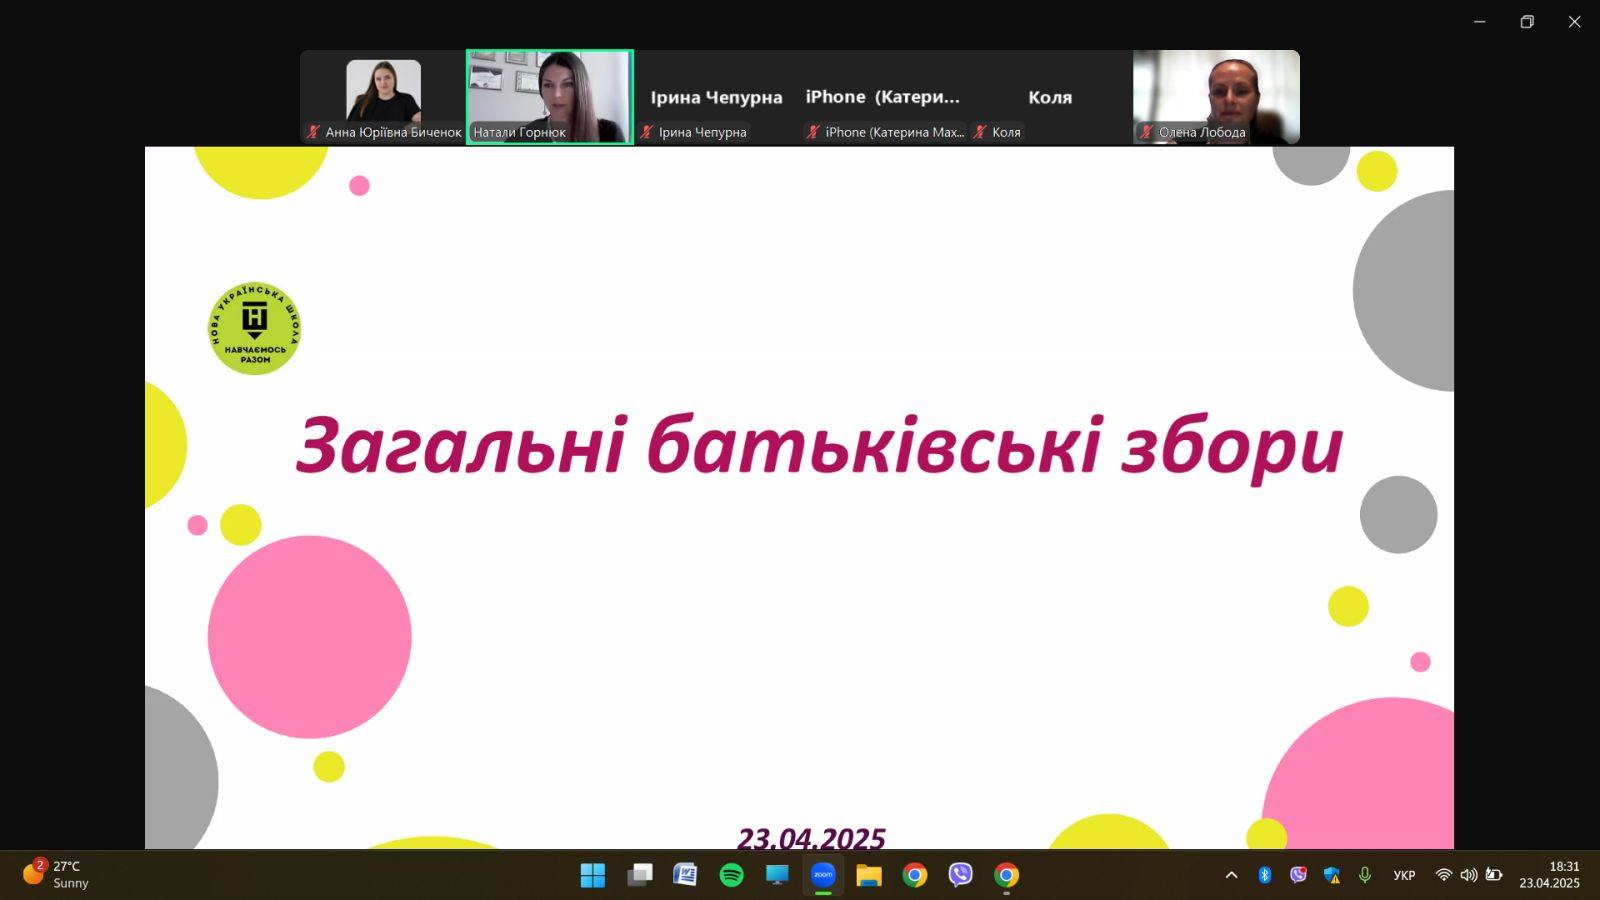Click the 23.04.2025 date on the slide
The image size is (1600, 900).
[811, 837]
